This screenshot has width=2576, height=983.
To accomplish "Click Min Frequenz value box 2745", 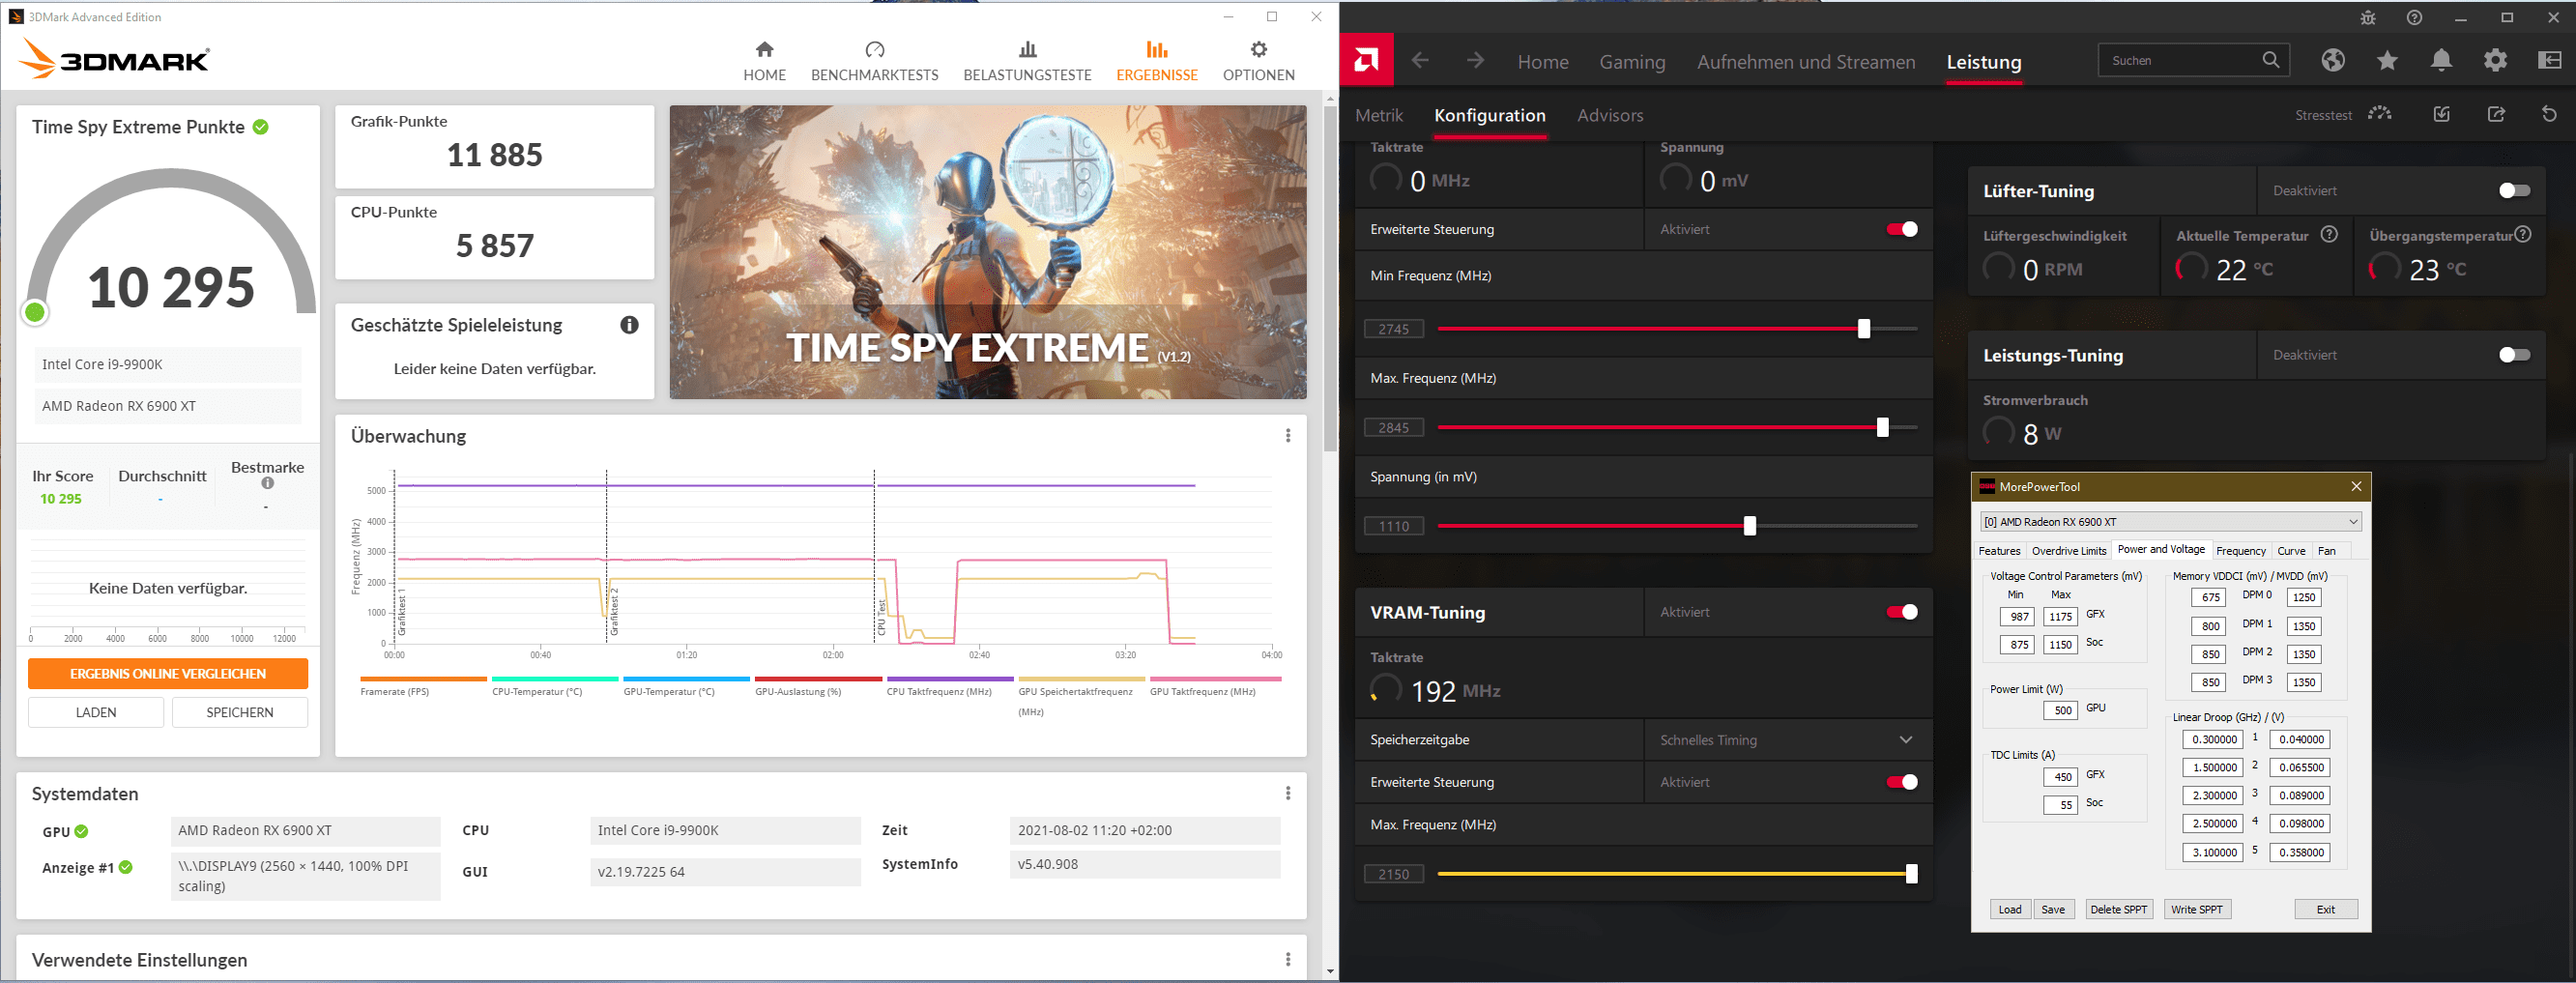I will tap(1394, 329).
